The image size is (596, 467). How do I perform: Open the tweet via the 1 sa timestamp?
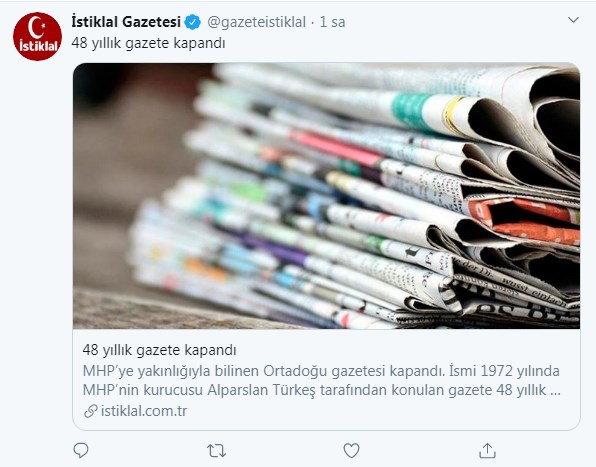332,22
